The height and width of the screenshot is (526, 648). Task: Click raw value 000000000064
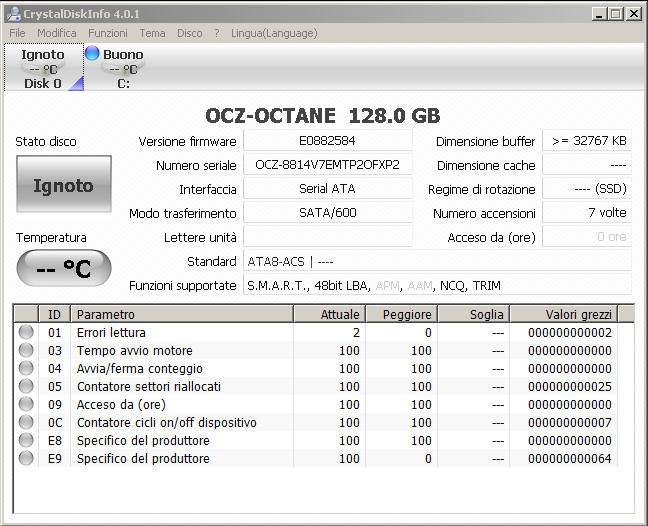pos(569,458)
